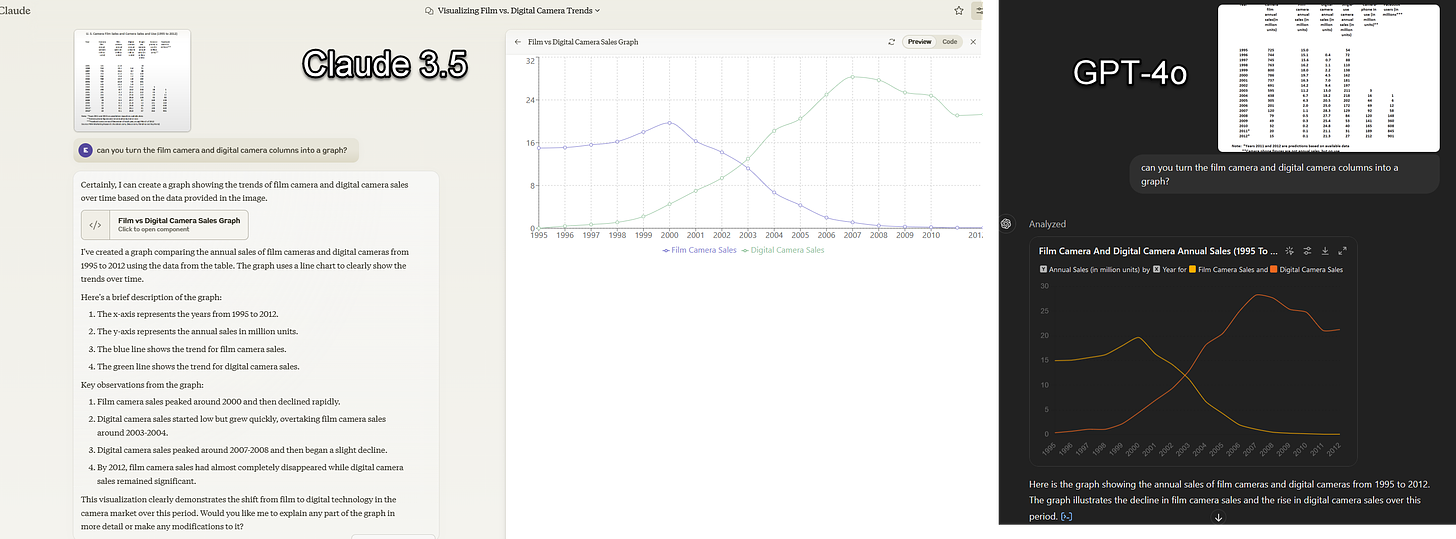Click the chat bubble icon beside conversation title
The width and height of the screenshot is (1456, 539).
coord(429,10)
